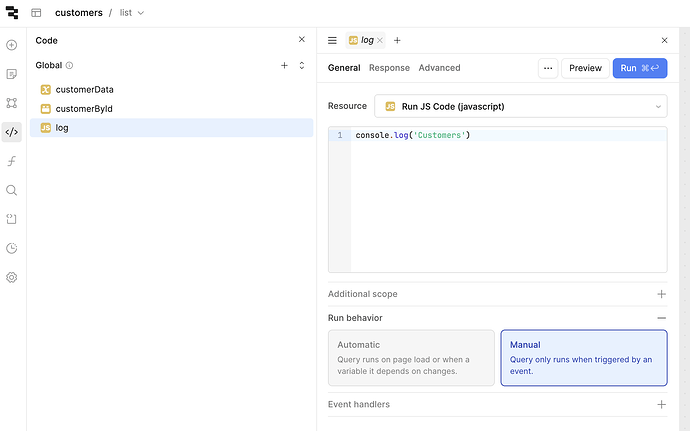Image resolution: width=690 pixels, height=431 pixels.
Task: Toggle the layout panel icon beside customers
Action: [x=36, y=13]
